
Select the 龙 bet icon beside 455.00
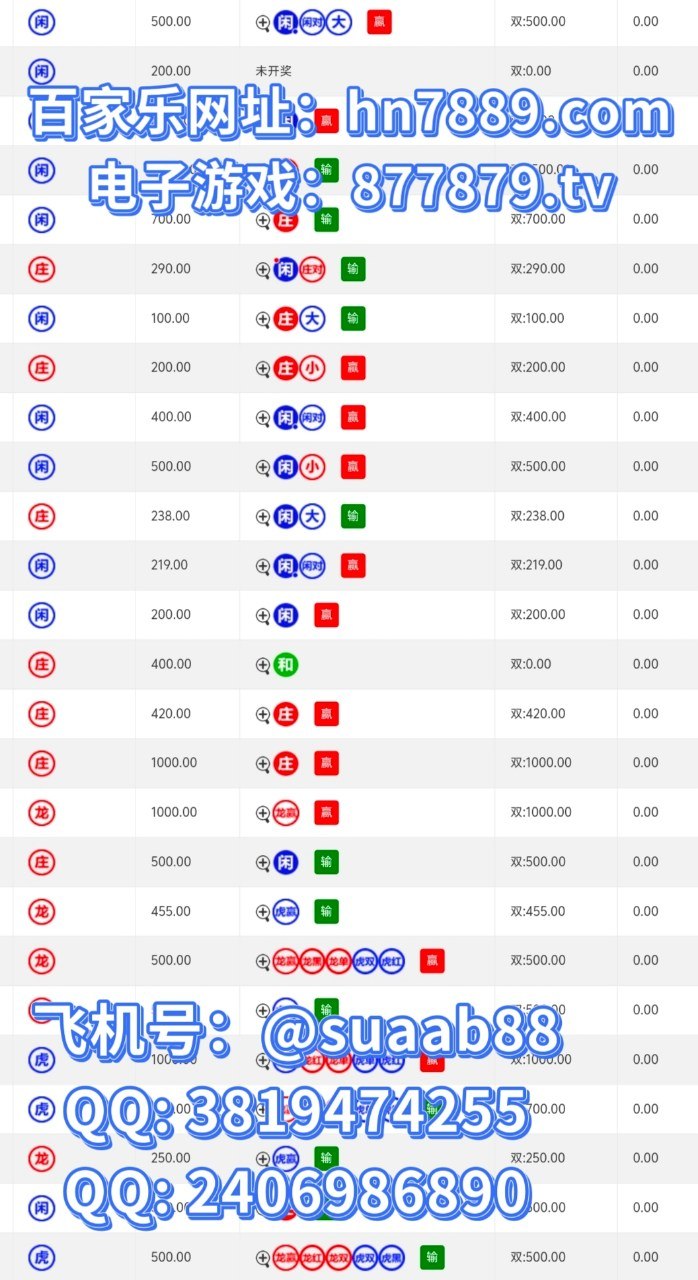click(42, 912)
